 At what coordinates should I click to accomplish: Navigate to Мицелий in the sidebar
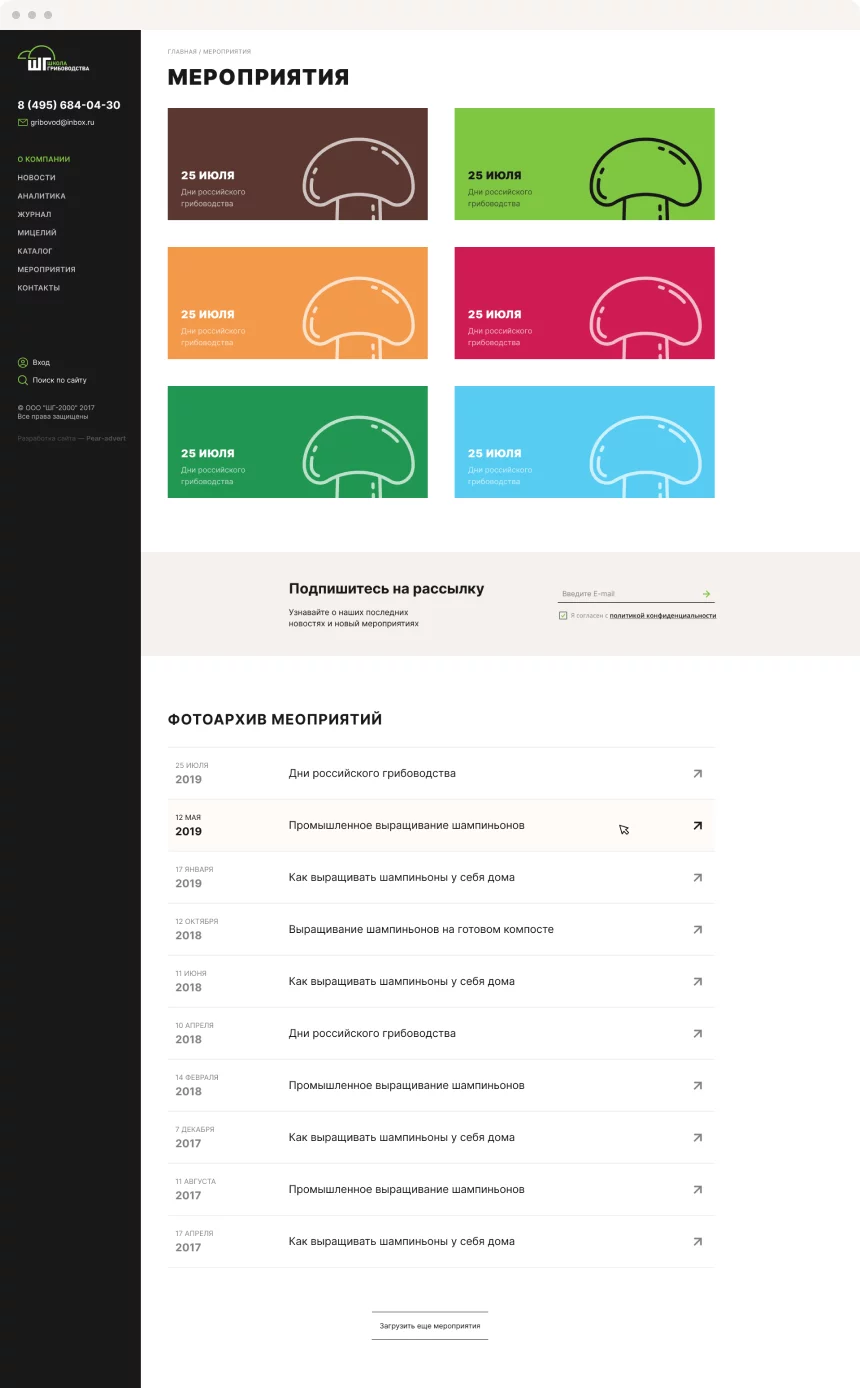click(x=37, y=232)
